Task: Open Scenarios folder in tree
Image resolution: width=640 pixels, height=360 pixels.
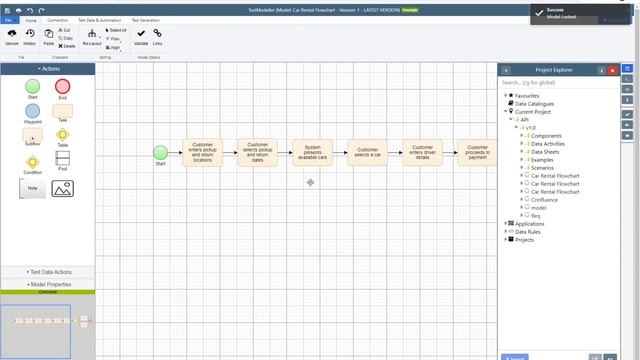Action: tap(542, 168)
